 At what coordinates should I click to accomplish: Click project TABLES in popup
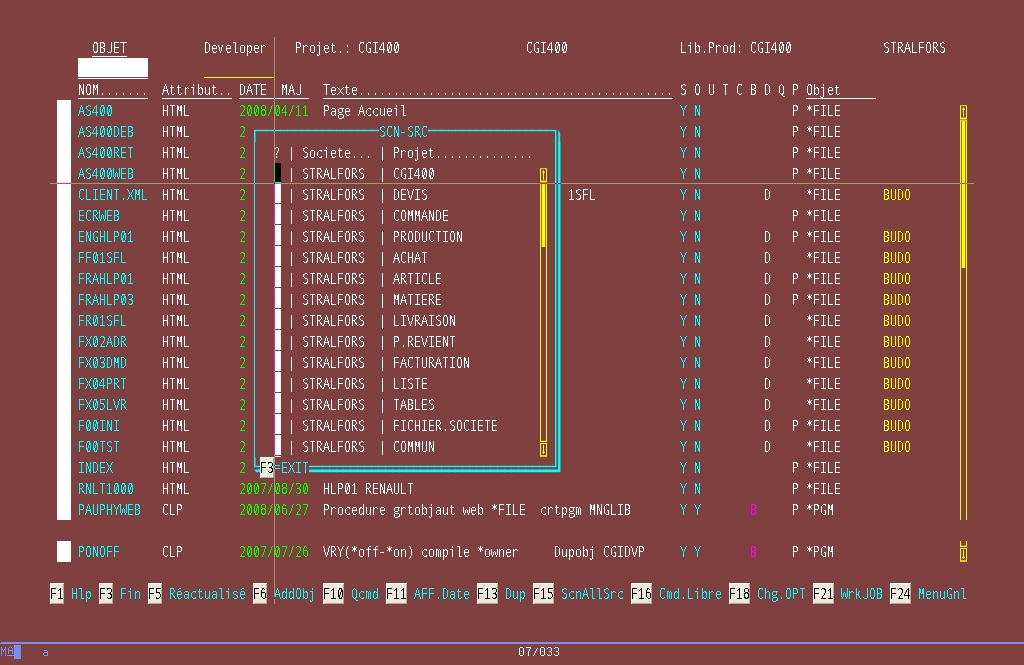click(413, 405)
